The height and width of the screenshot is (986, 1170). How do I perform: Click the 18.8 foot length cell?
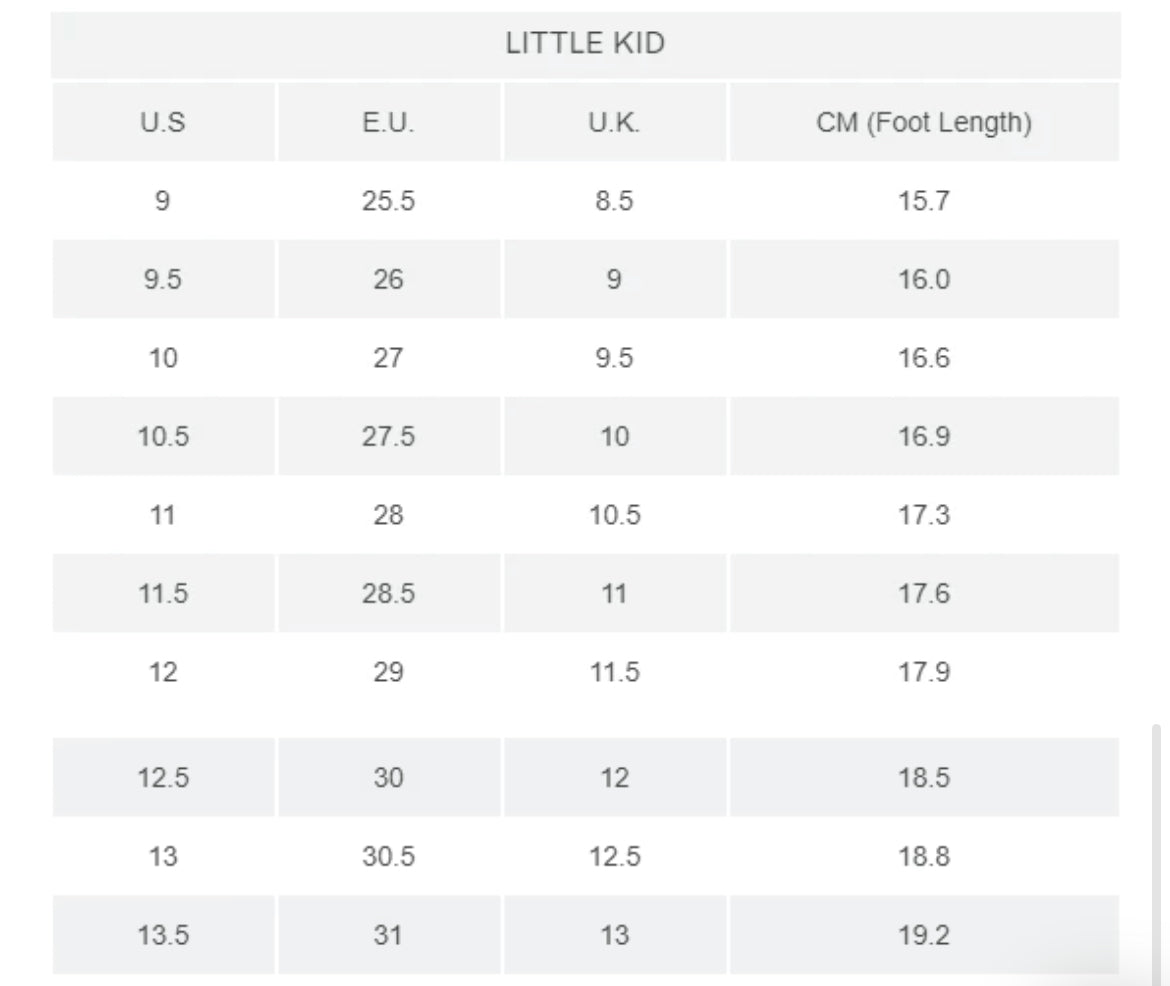click(924, 856)
